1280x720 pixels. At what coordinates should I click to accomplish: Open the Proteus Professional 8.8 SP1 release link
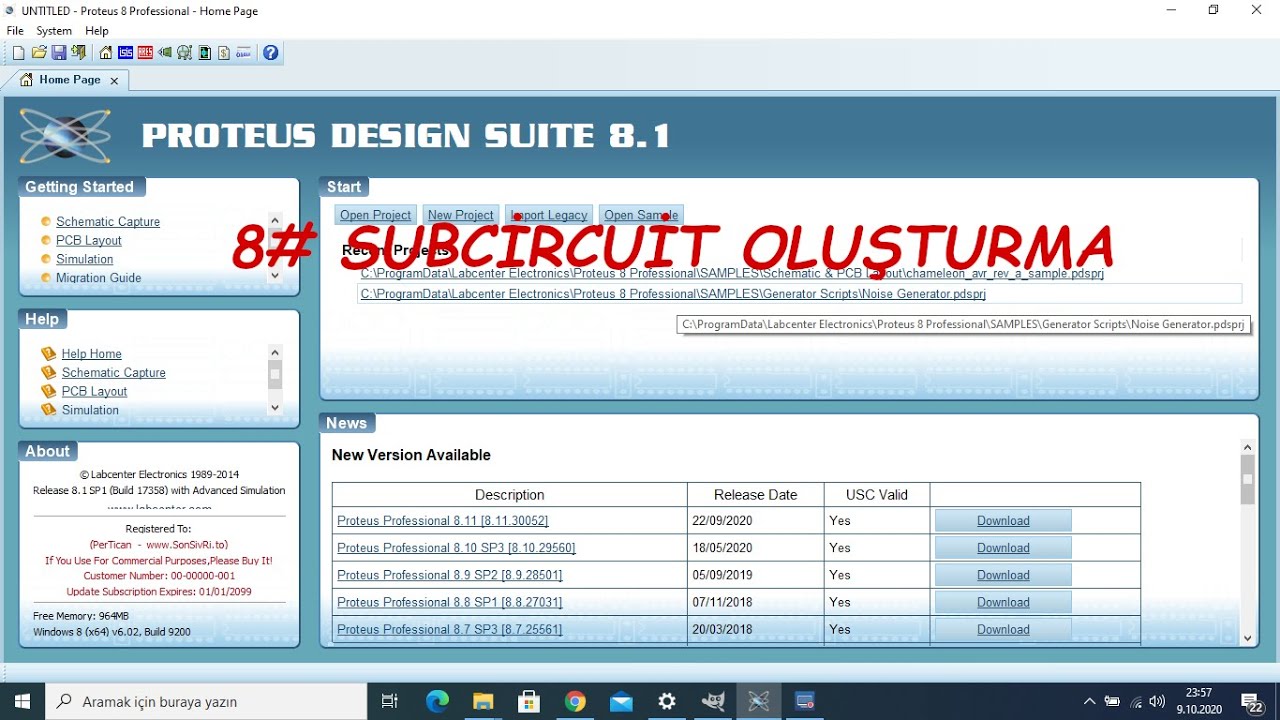[x=450, y=602]
